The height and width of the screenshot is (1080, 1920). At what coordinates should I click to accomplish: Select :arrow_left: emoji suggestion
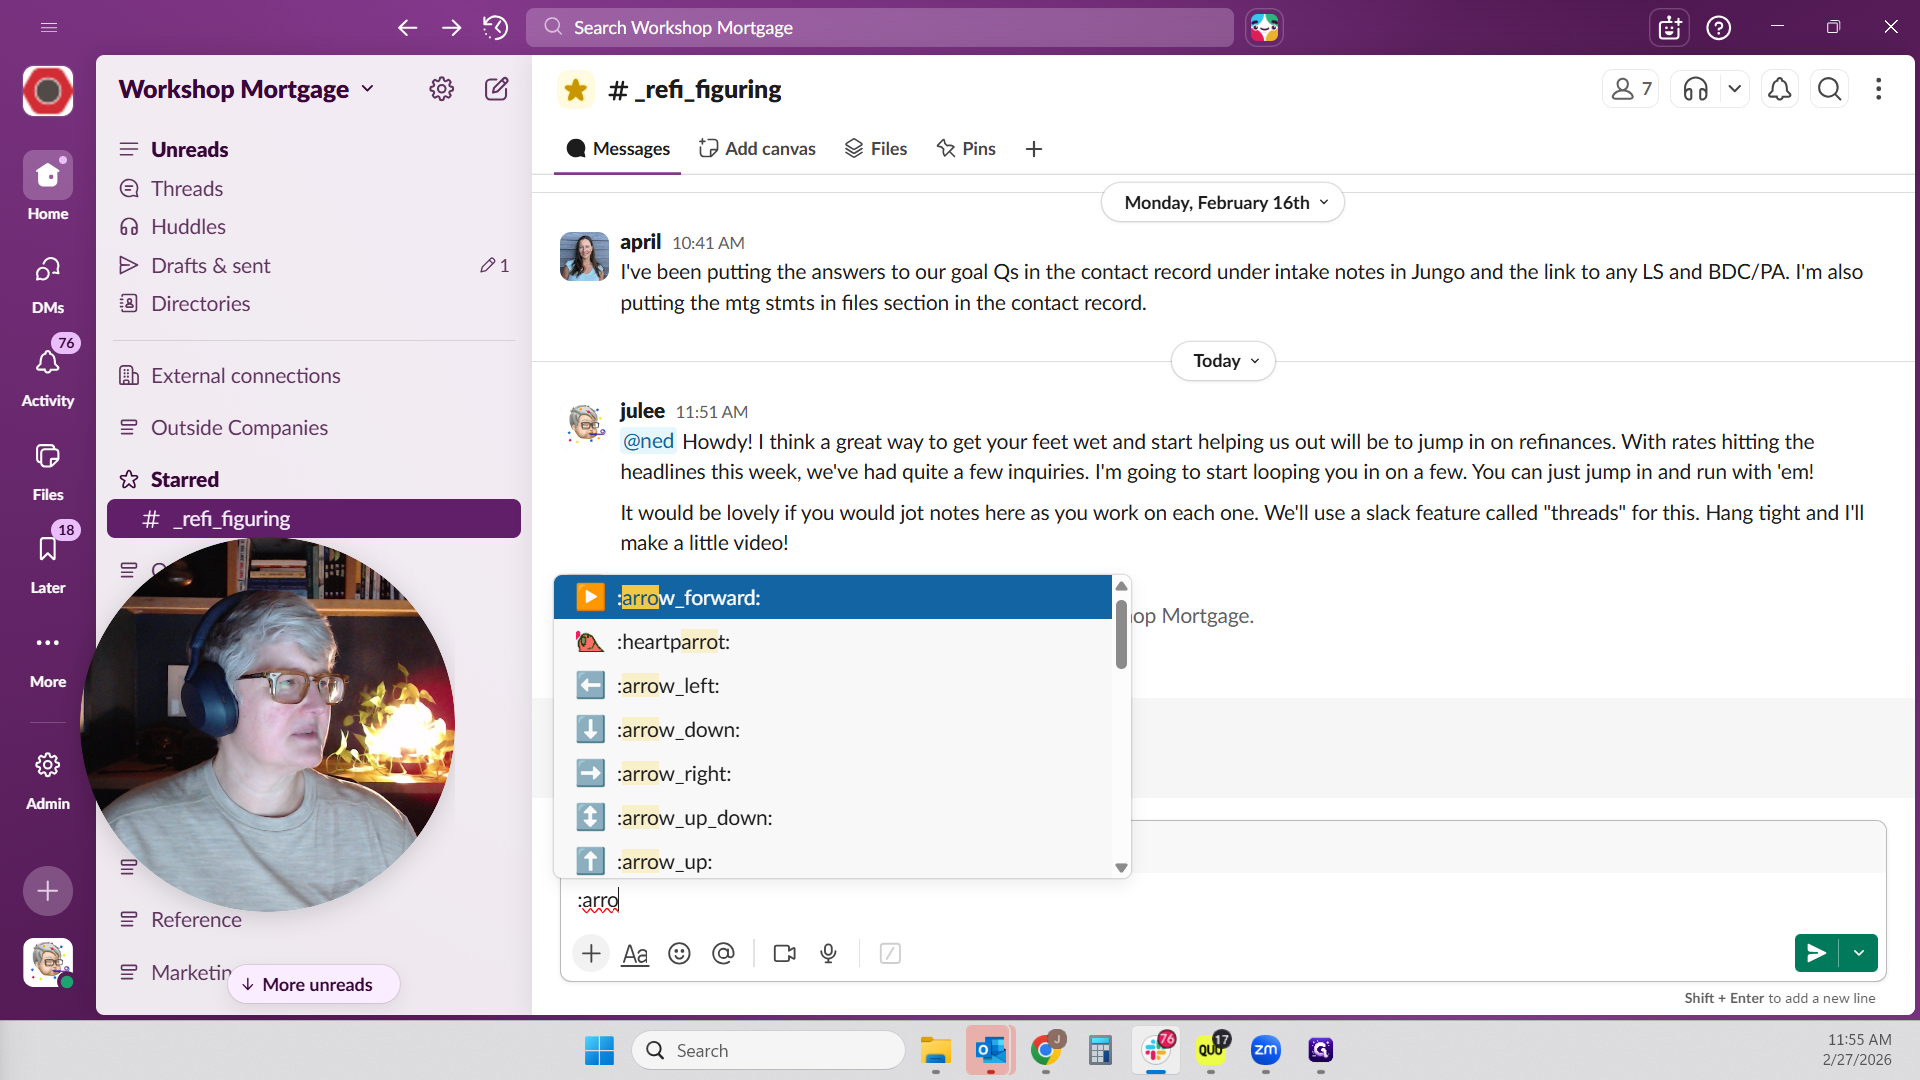point(668,686)
